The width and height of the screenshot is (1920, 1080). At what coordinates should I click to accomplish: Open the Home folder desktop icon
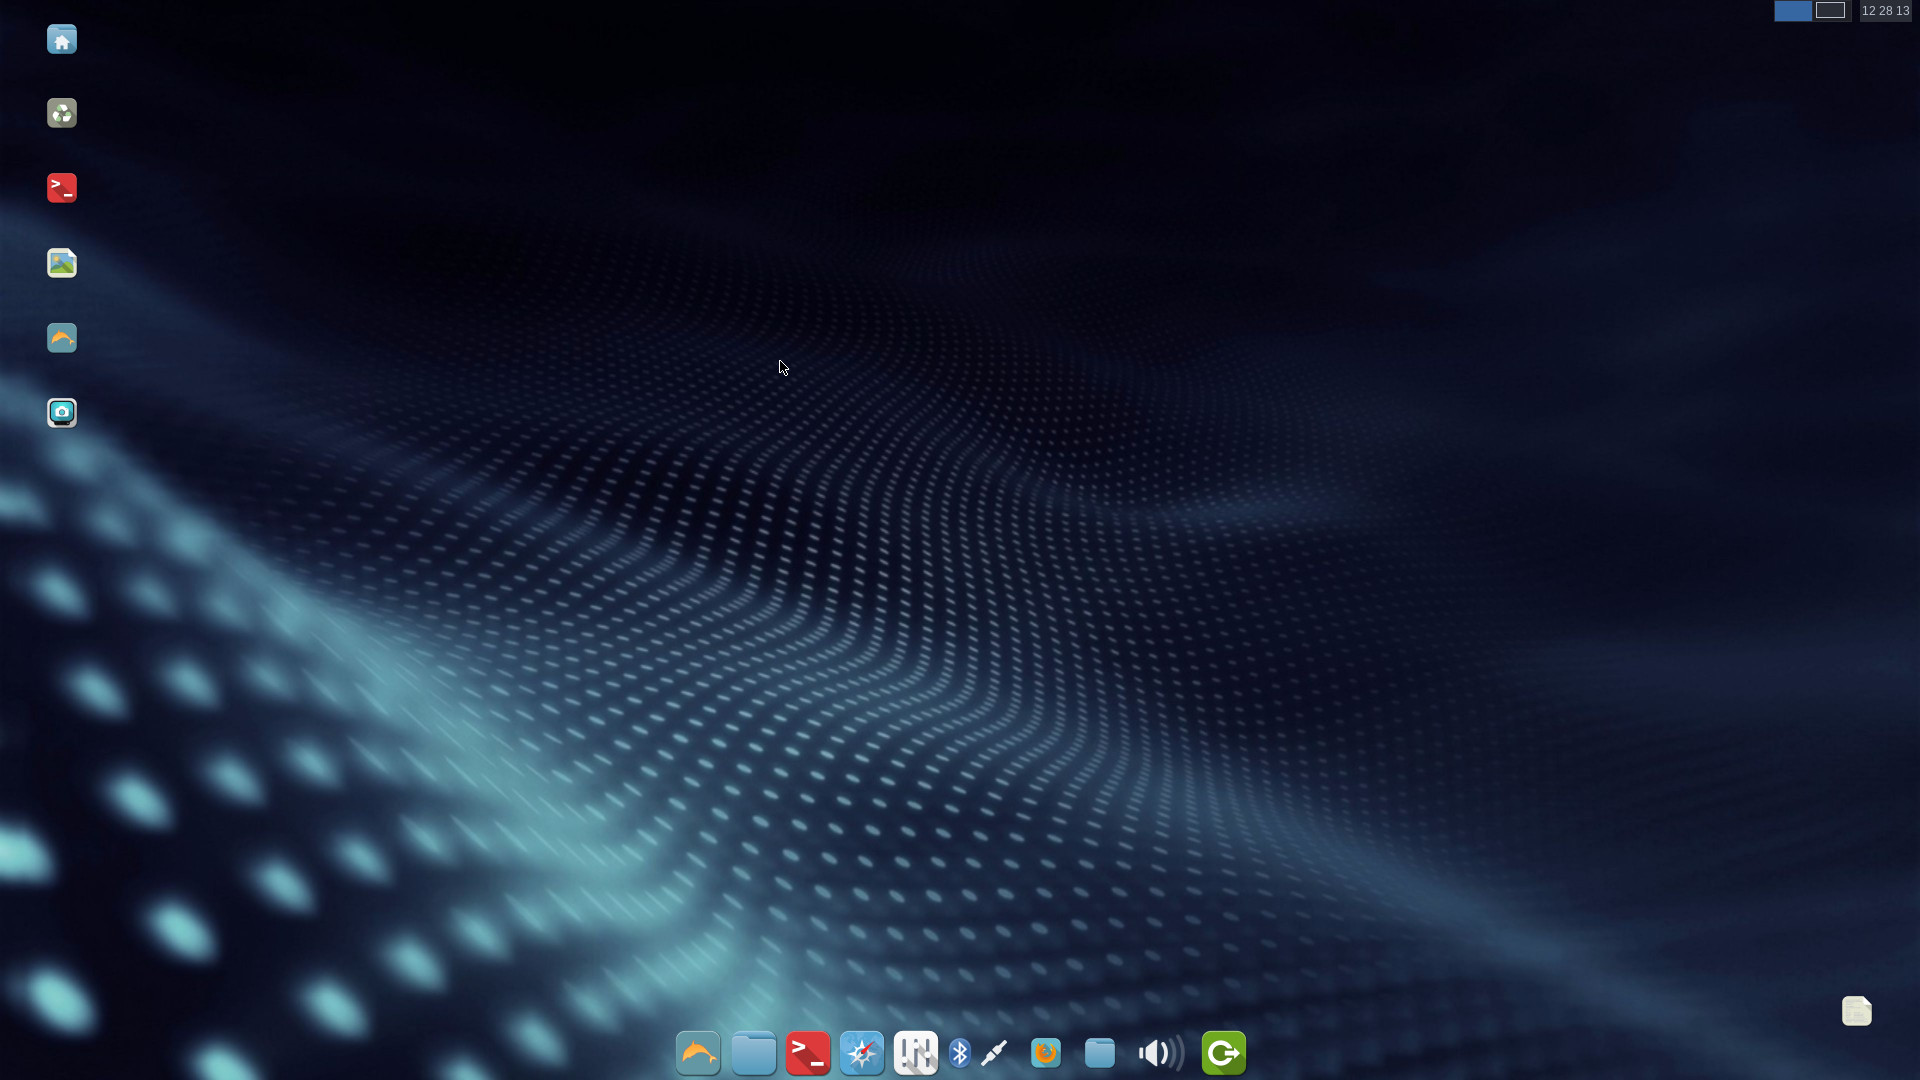click(62, 39)
